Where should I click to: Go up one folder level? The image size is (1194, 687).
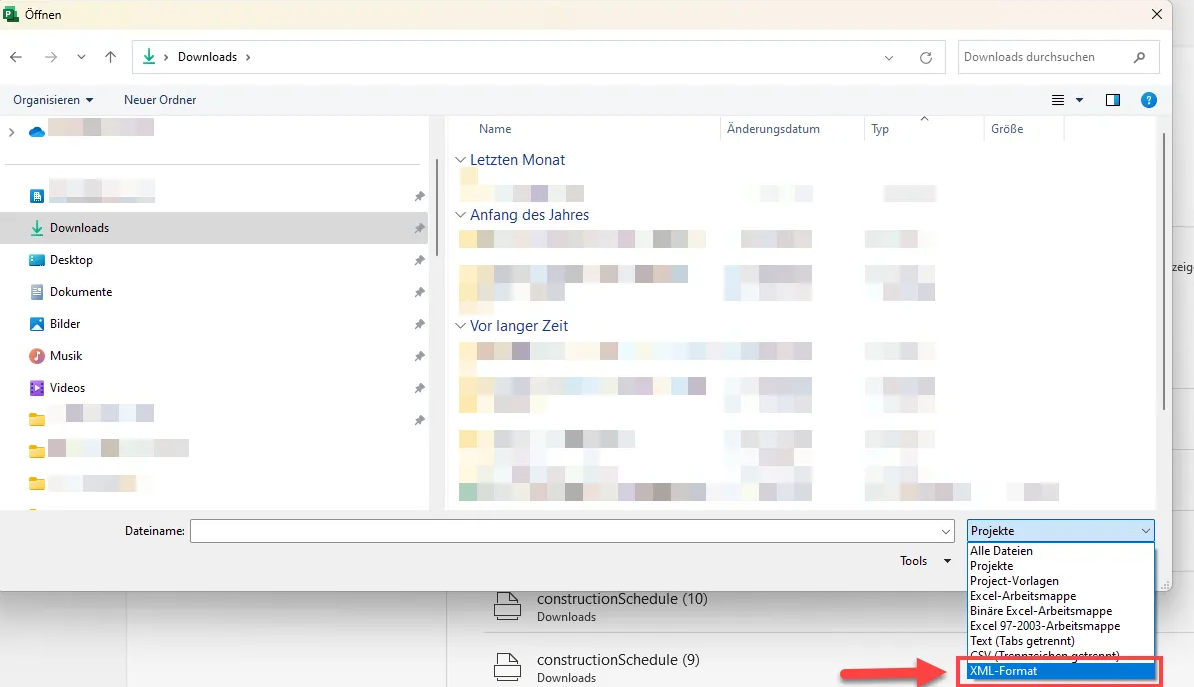tap(111, 57)
